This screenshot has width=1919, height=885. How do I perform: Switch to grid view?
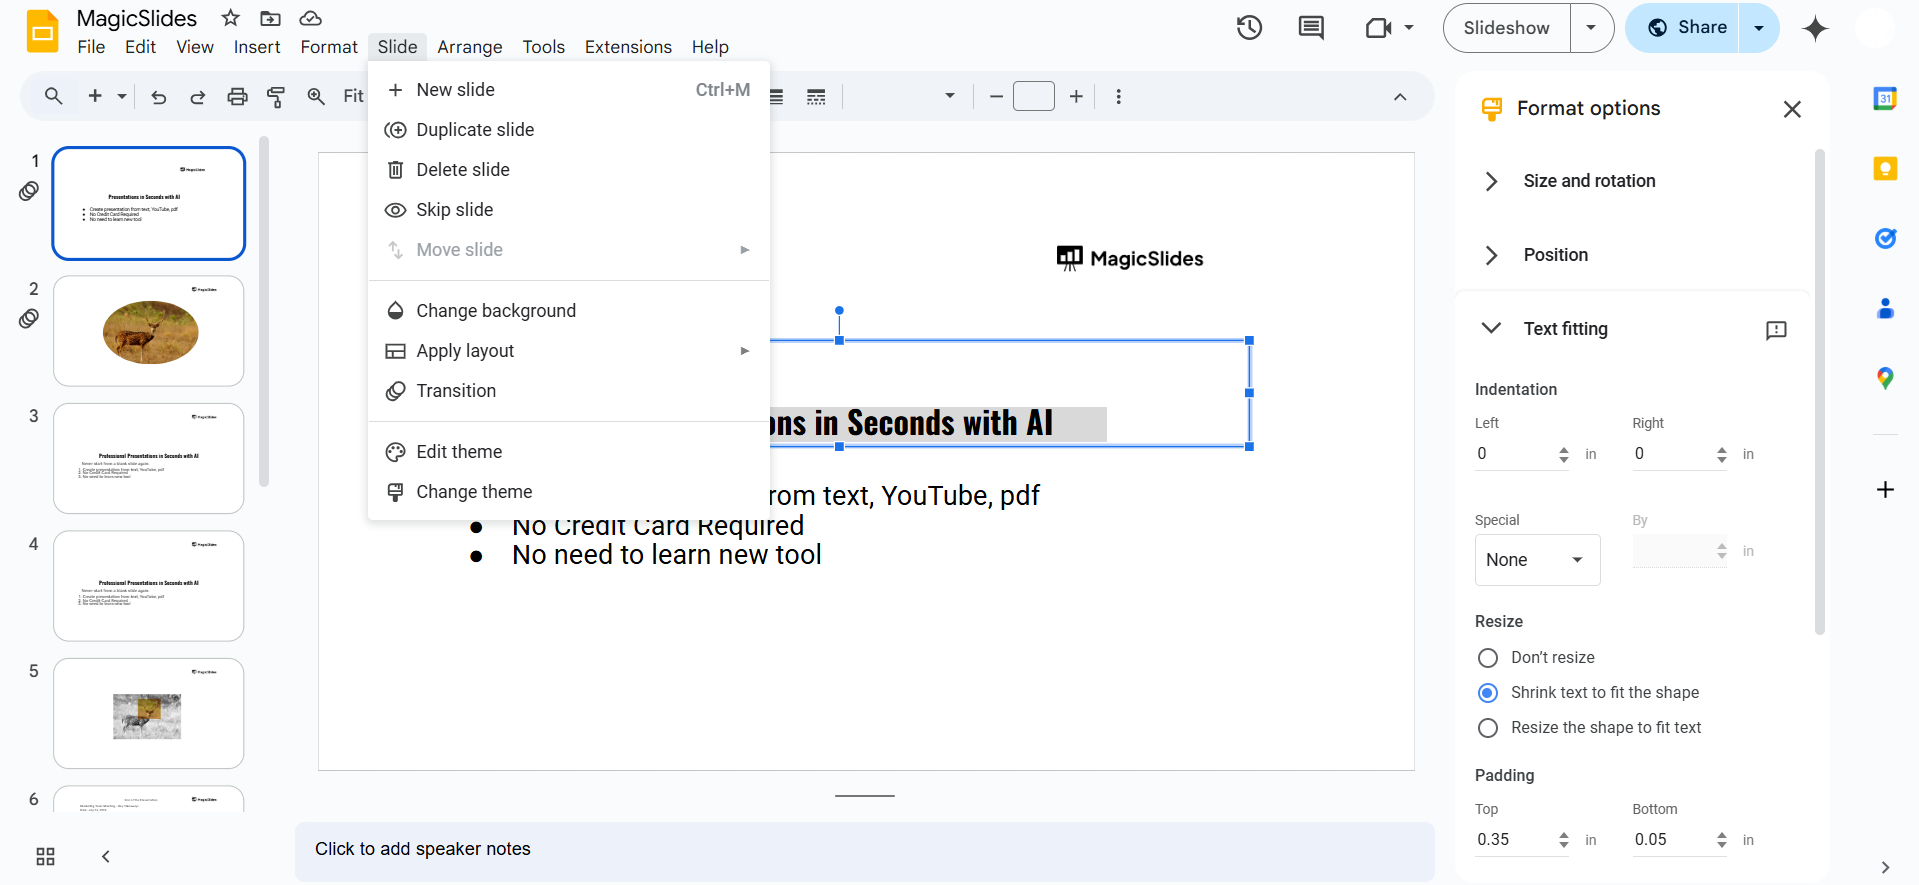pyautogui.click(x=45, y=856)
